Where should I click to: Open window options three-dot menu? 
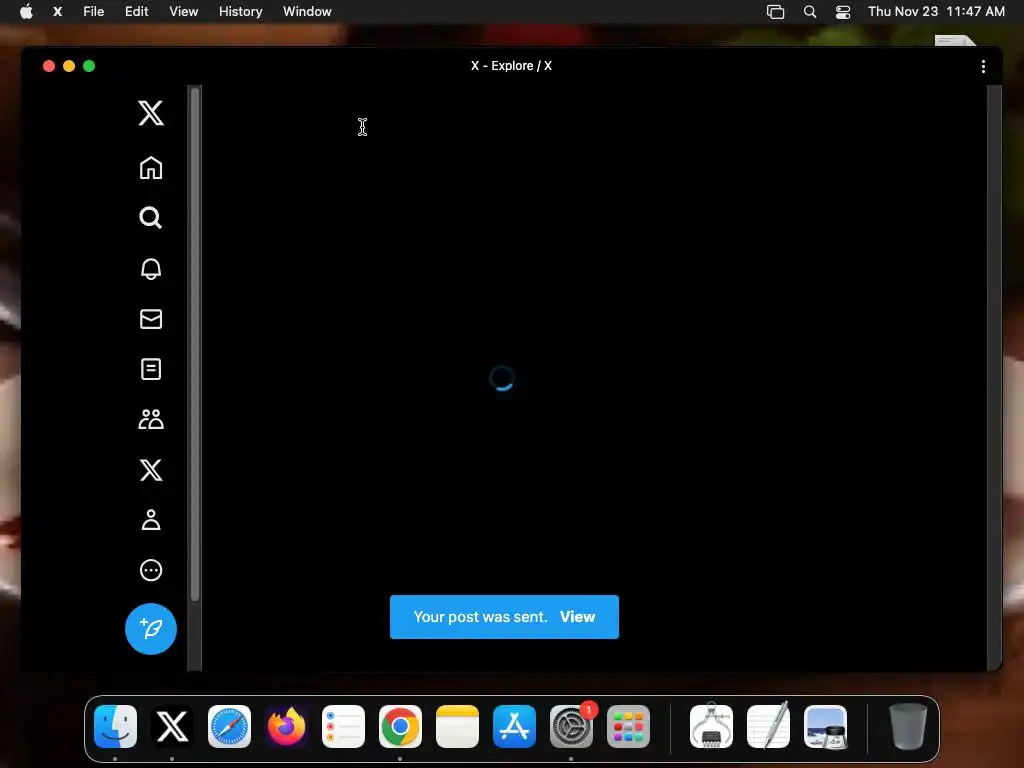pos(984,67)
